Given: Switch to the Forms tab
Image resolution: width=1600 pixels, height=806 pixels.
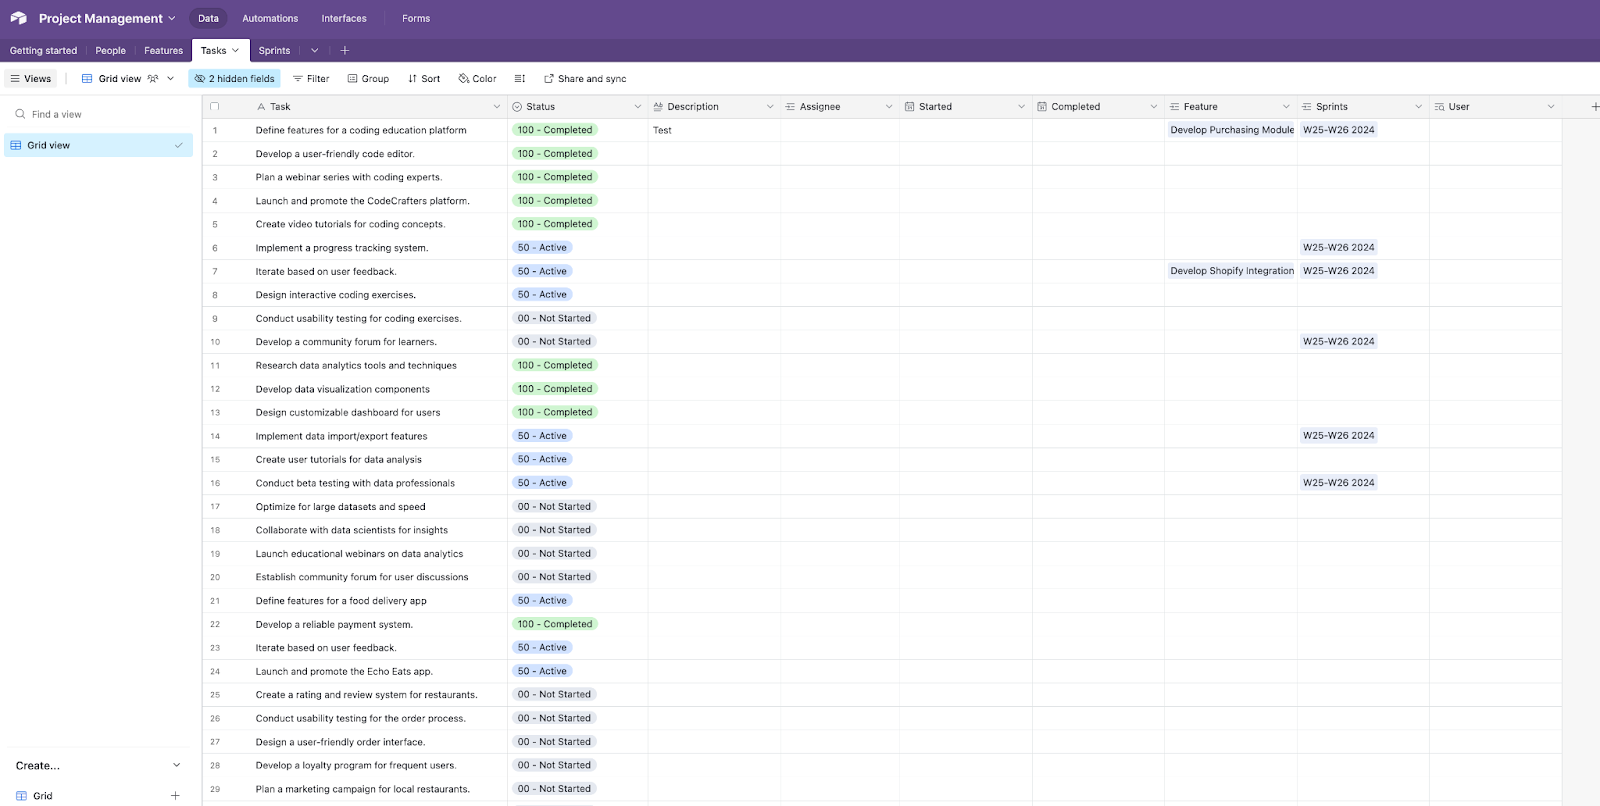Looking at the screenshot, I should click(x=416, y=18).
